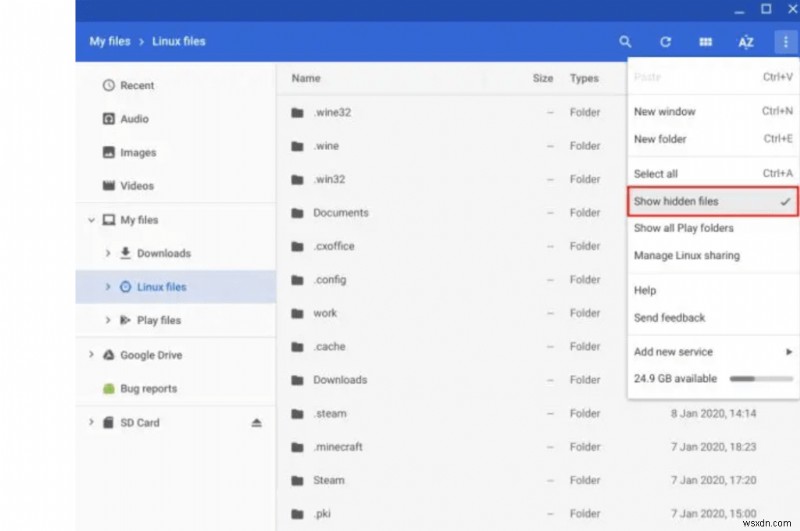This screenshot has width=800, height=531.
Task: Click the three-dot more menu icon
Action: (x=786, y=42)
